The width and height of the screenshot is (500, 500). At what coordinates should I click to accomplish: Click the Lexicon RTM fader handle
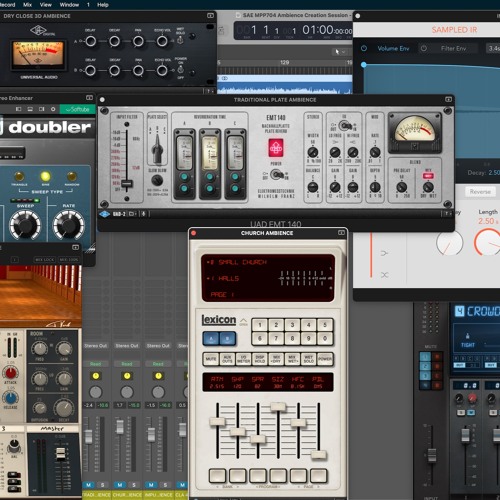[217, 421]
